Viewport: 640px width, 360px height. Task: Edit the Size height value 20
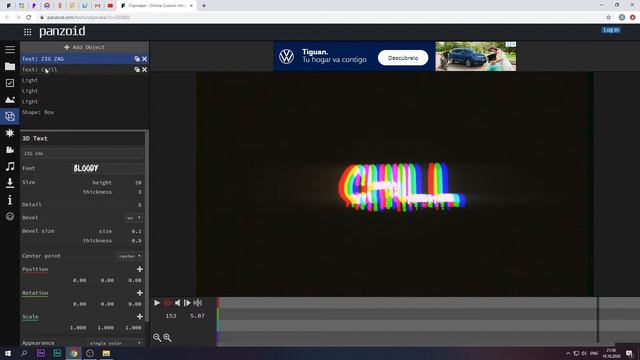pyautogui.click(x=138, y=182)
